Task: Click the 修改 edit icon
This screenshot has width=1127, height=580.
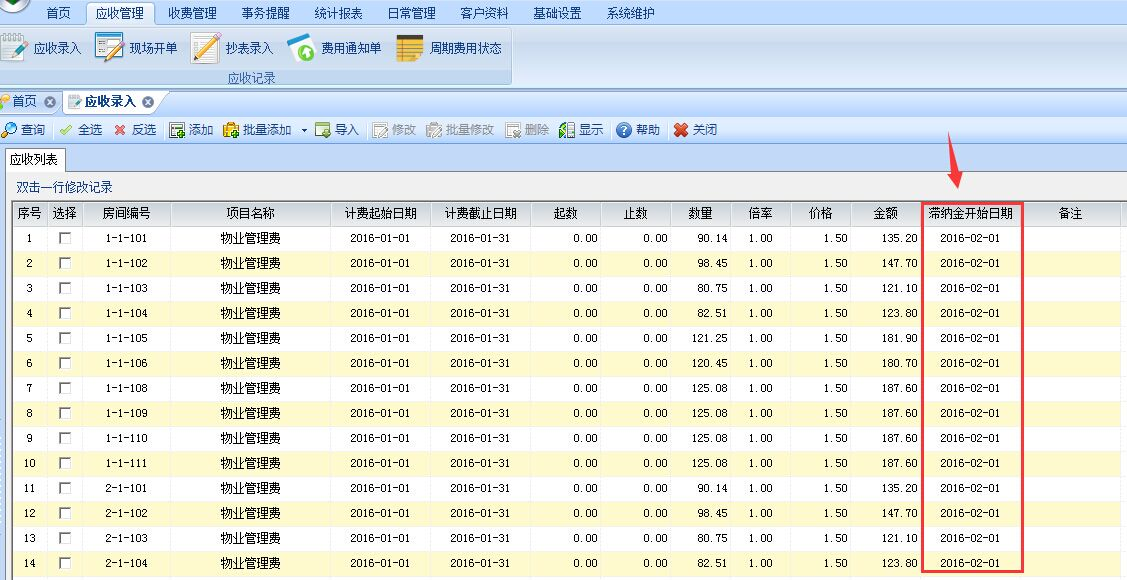Action: click(x=380, y=130)
